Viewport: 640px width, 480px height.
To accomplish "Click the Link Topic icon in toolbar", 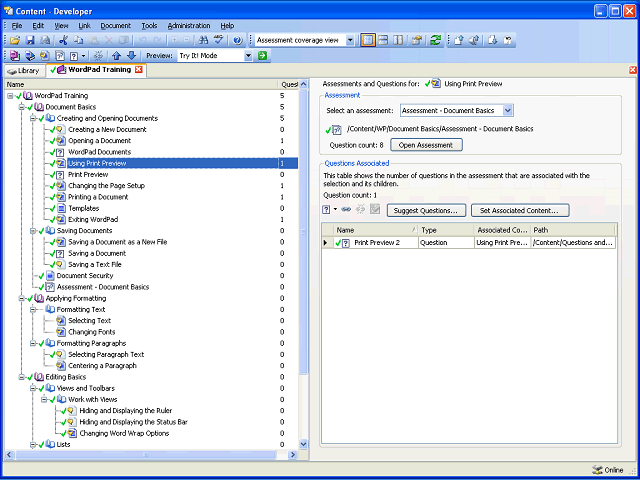I will pos(45,56).
